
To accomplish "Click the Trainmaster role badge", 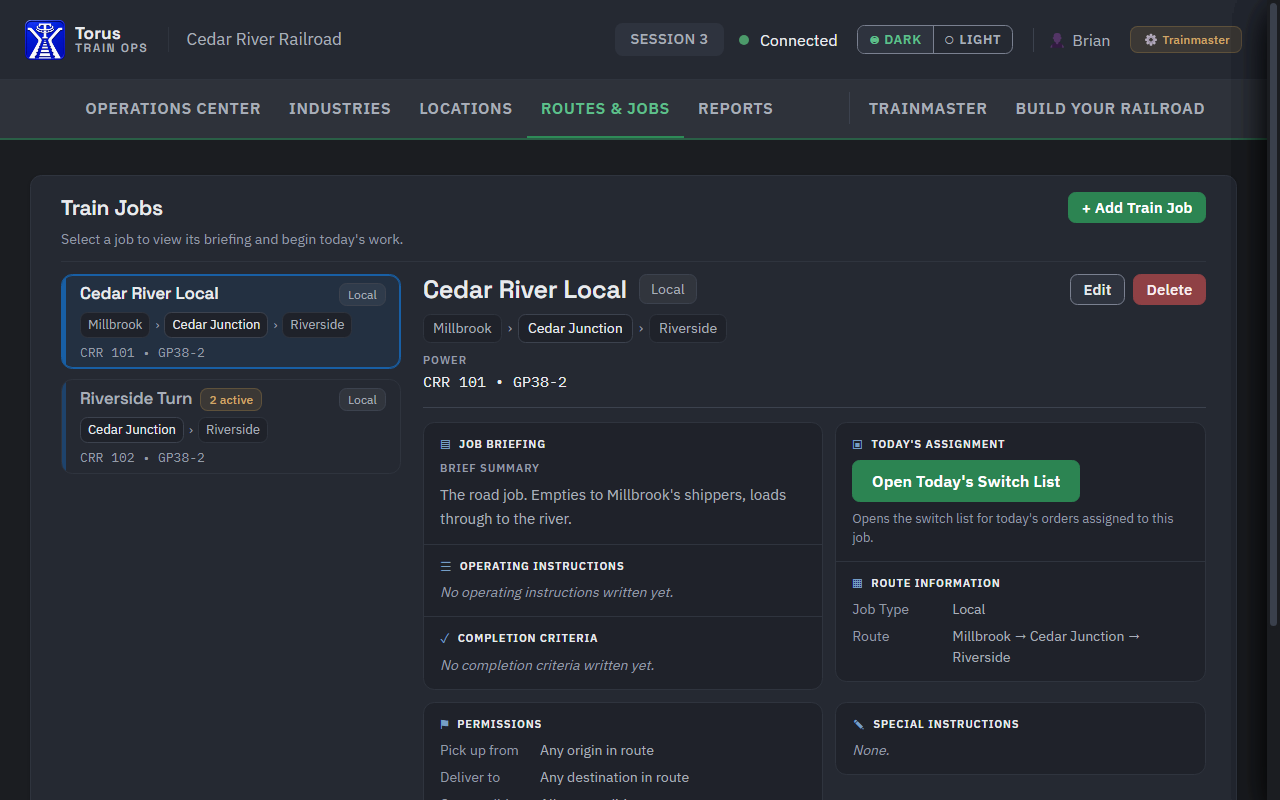I will (1186, 40).
